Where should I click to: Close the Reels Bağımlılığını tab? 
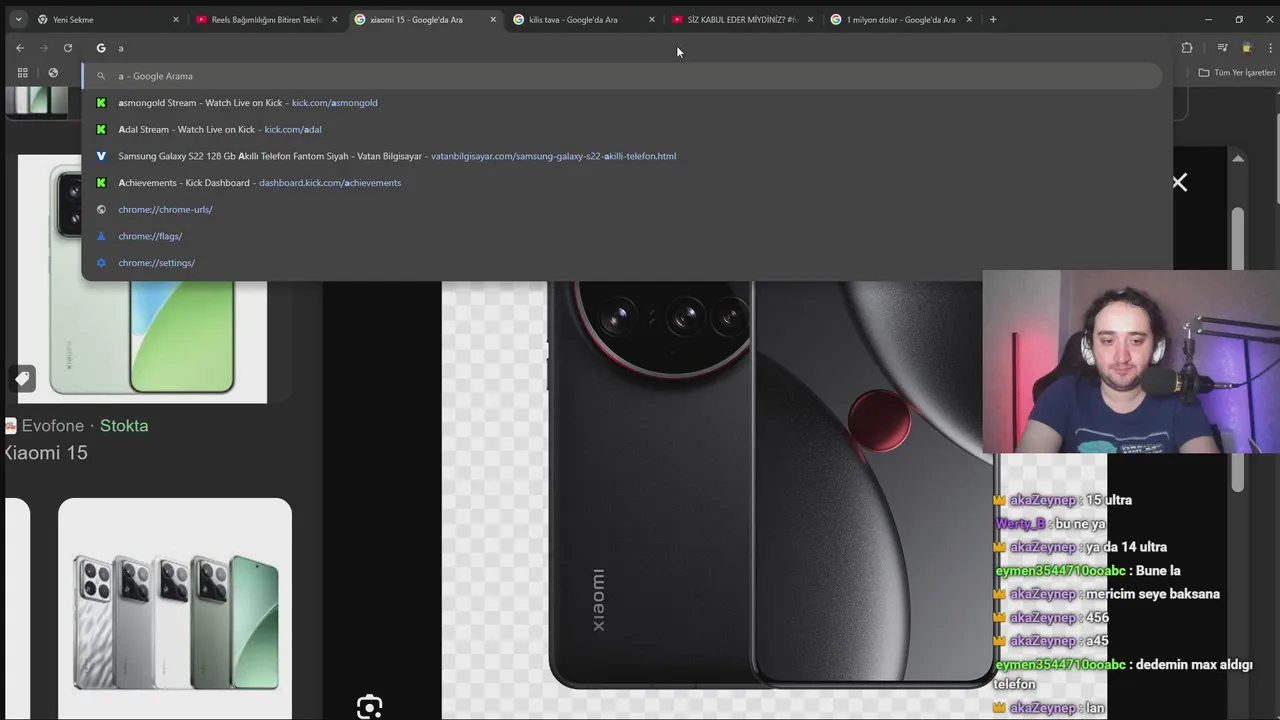pos(334,19)
